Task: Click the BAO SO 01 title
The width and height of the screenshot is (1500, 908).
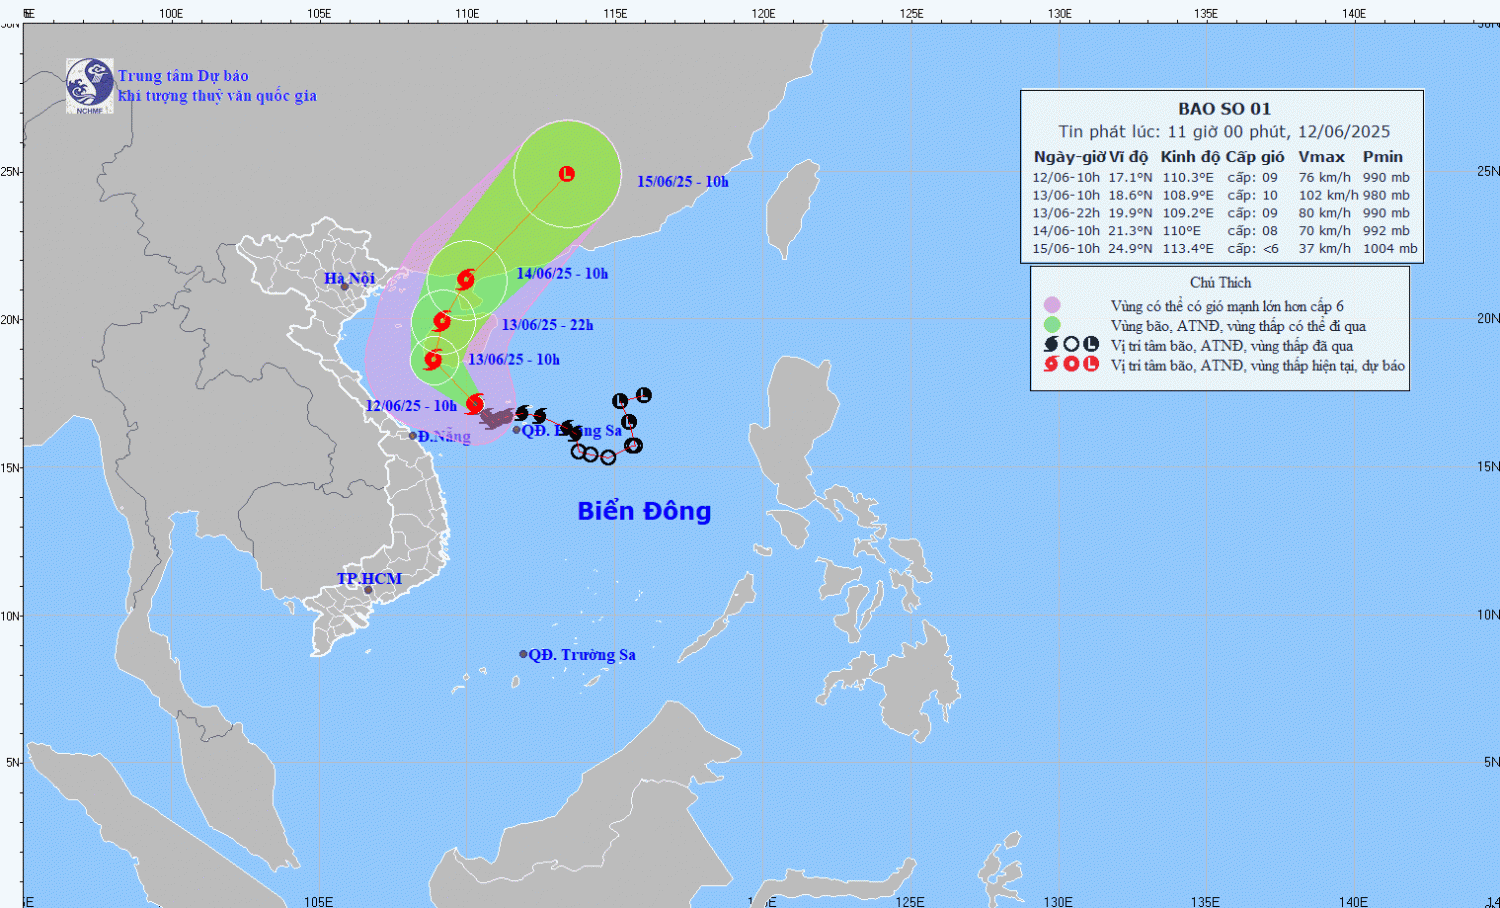Action: click(1224, 109)
